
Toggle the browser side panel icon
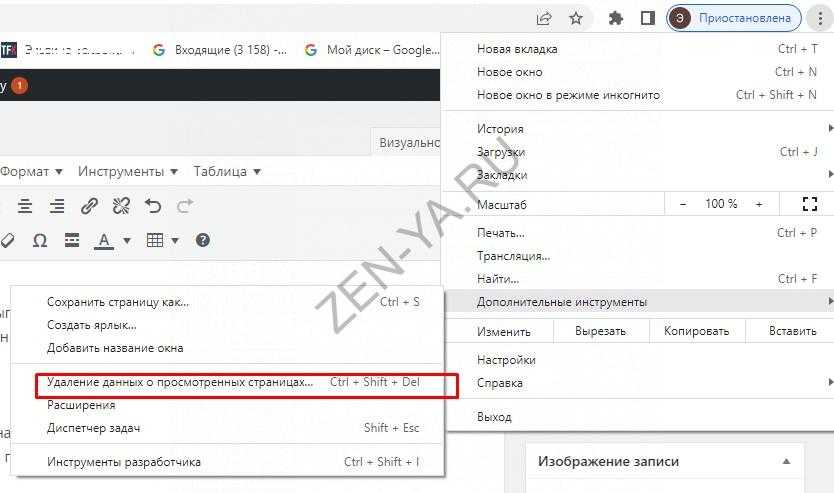(x=647, y=18)
